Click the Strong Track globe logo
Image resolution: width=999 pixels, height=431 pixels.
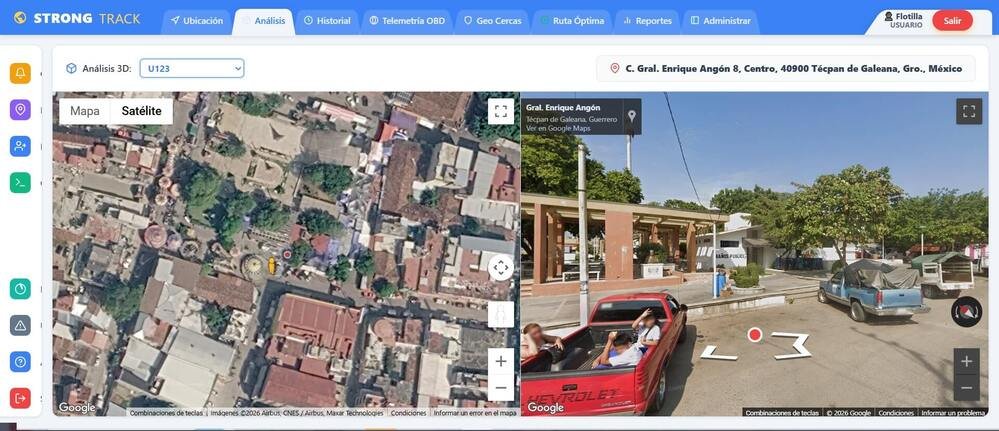(20, 18)
